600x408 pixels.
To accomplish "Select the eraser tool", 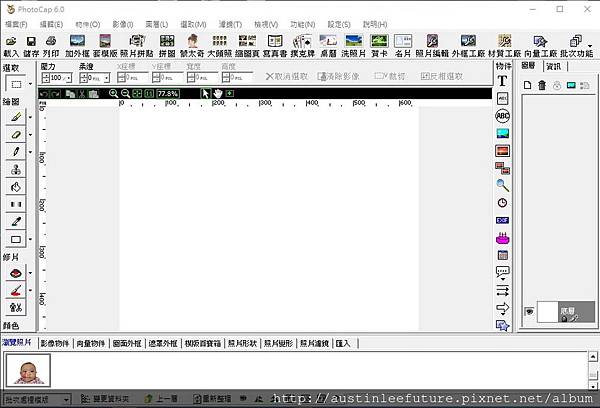I will pos(16,134).
